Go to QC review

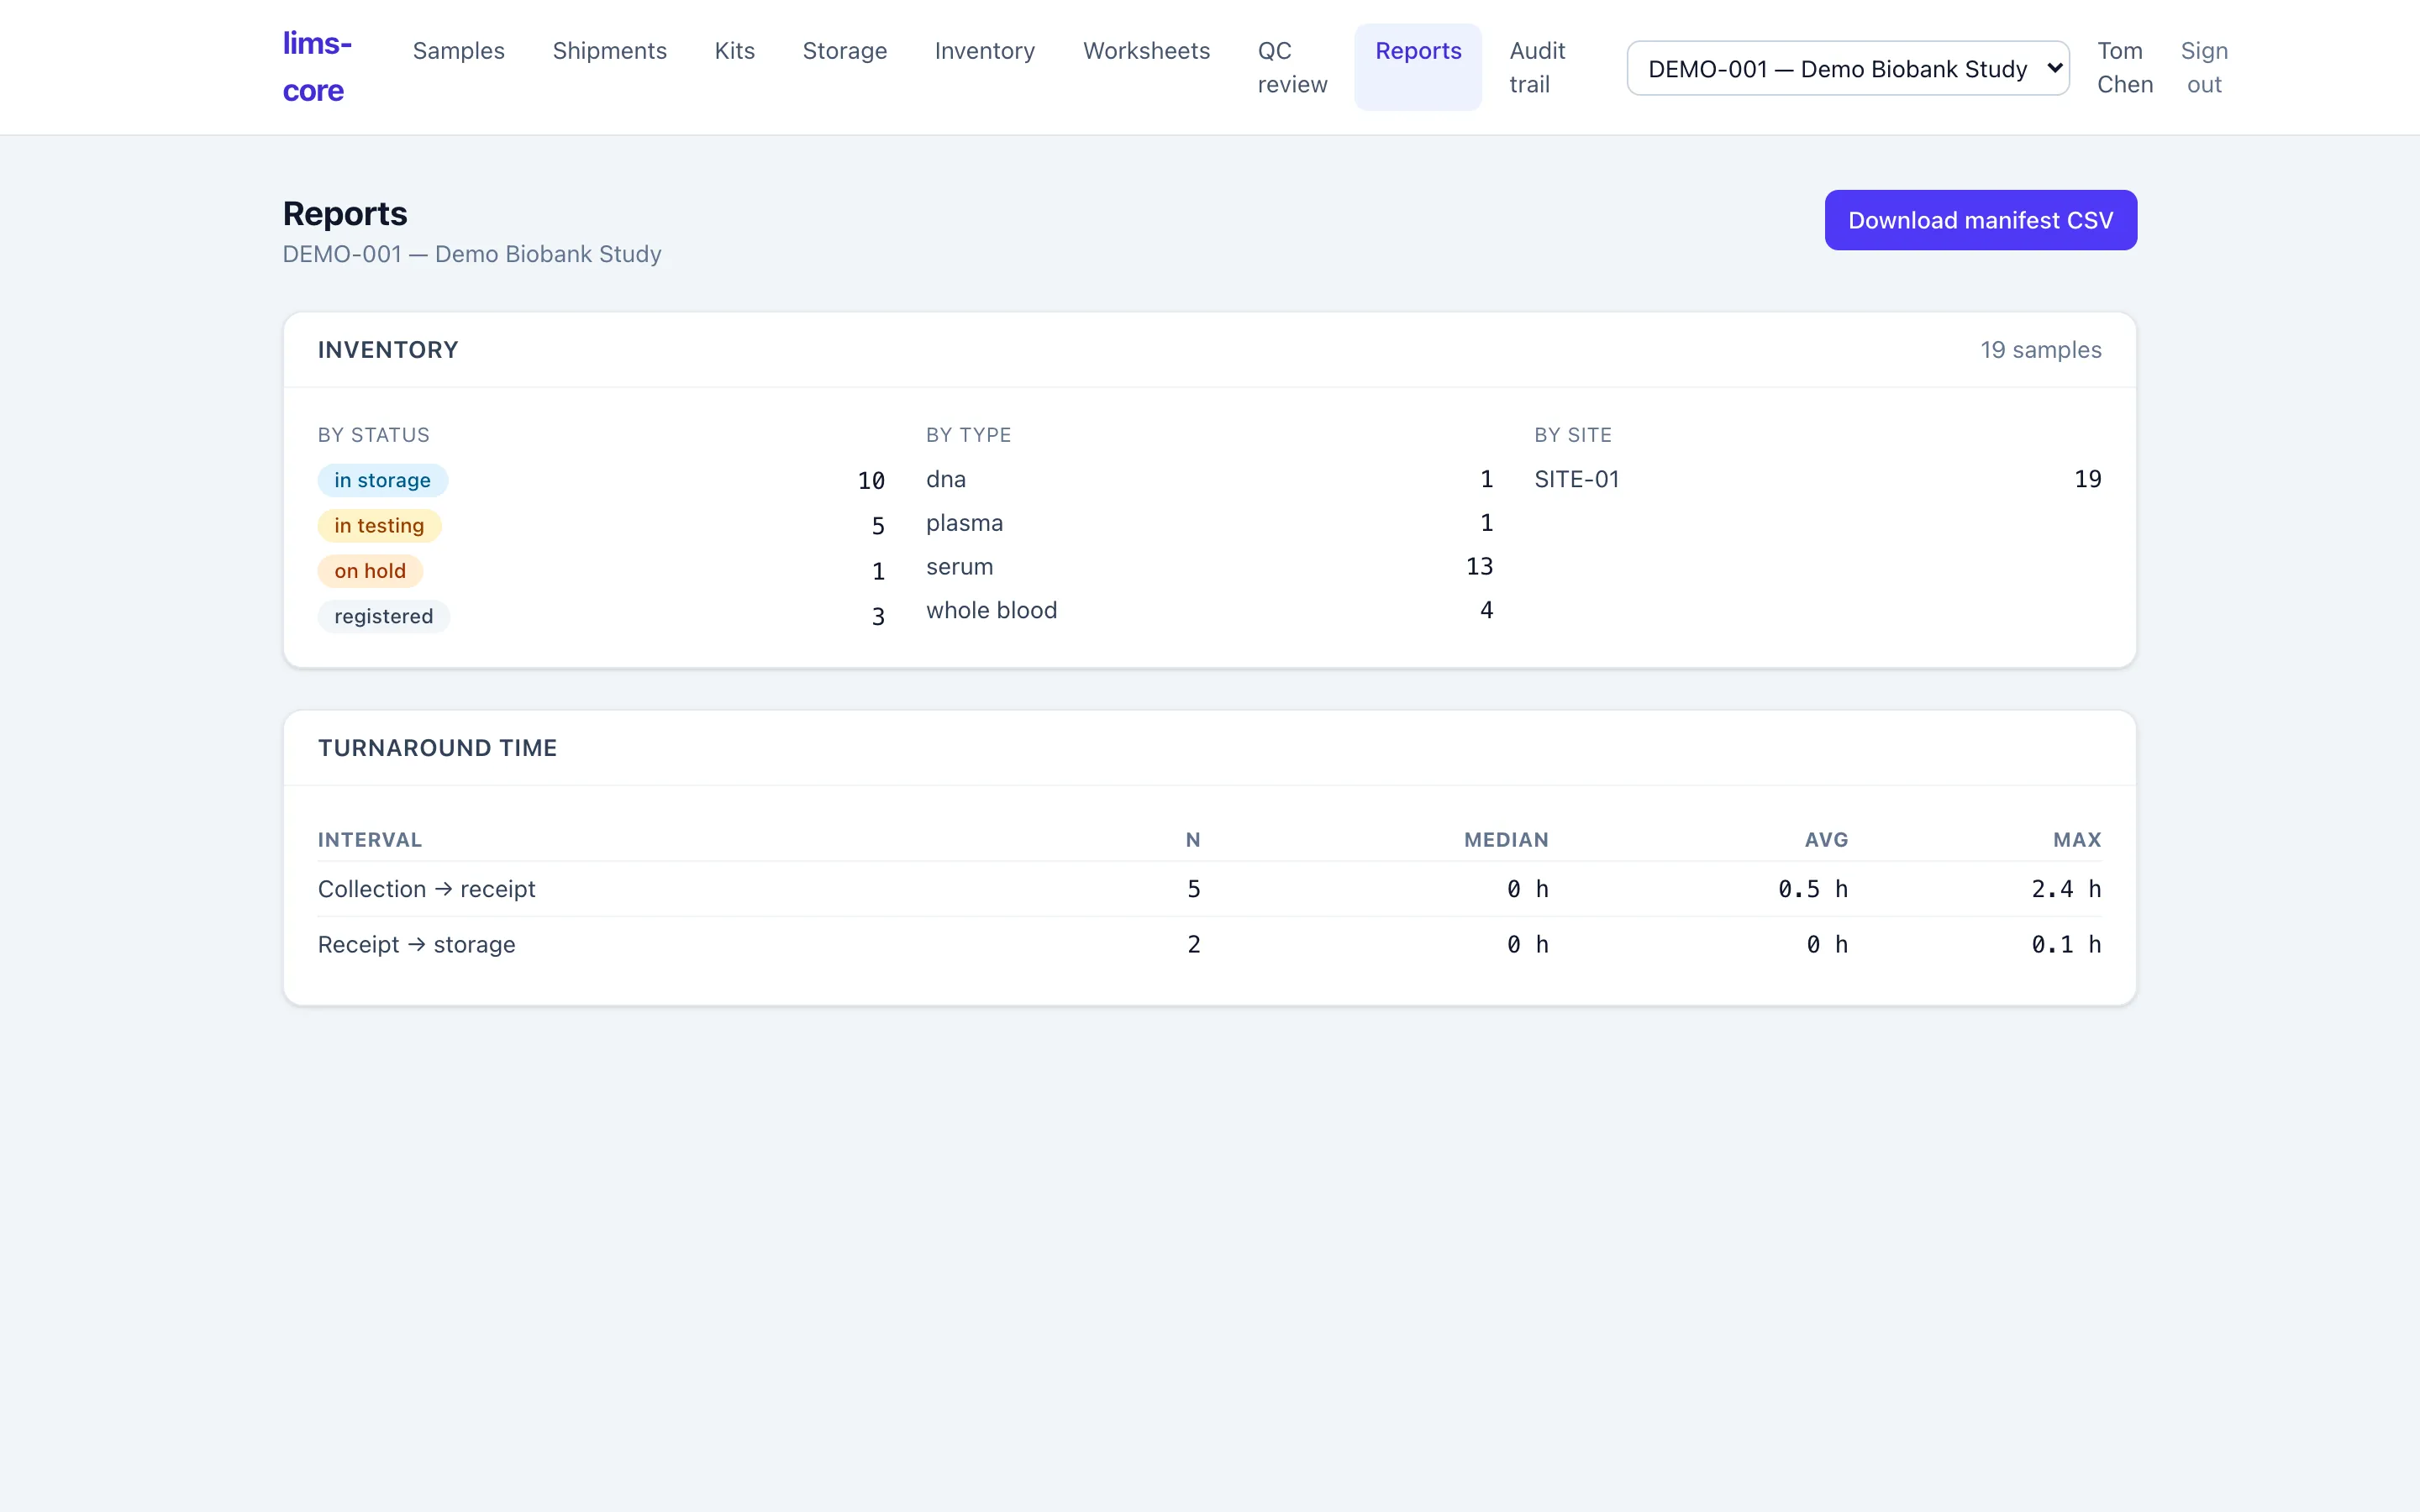tap(1292, 67)
